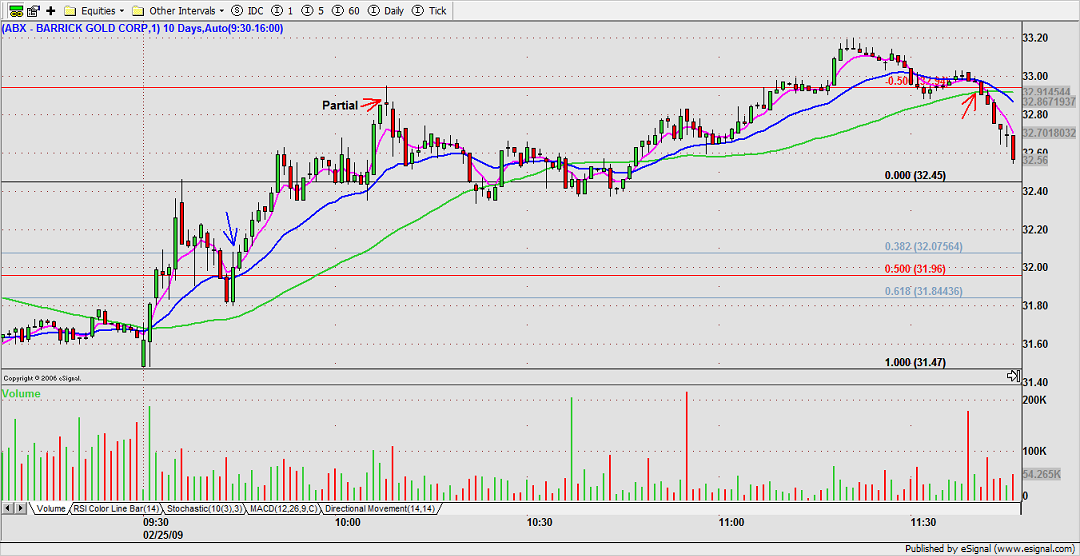The height and width of the screenshot is (556, 1080).
Task: Click the 11:30 time axis label
Action: tap(922, 523)
